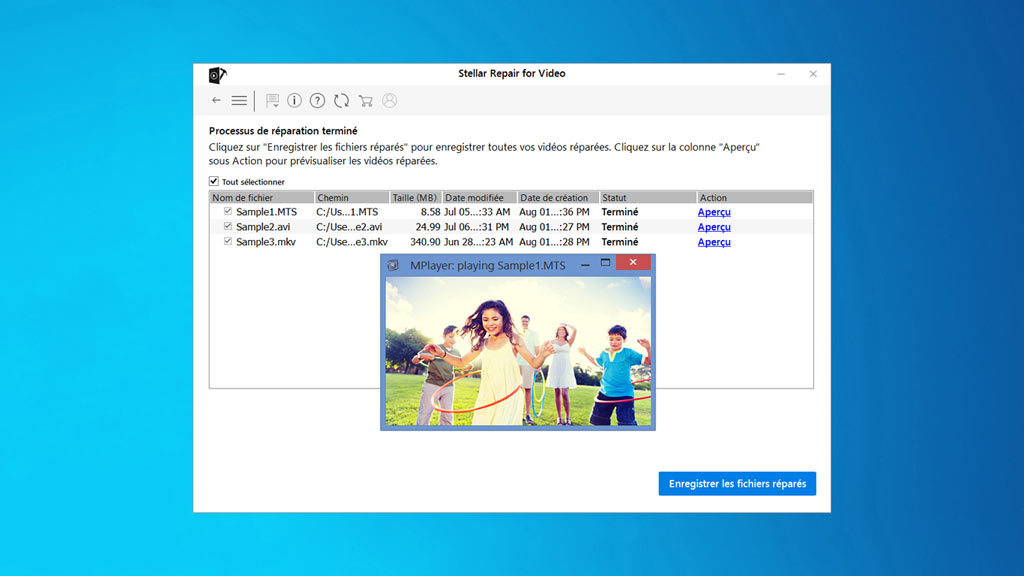Sort by Nom de fichier column

(x=262, y=197)
